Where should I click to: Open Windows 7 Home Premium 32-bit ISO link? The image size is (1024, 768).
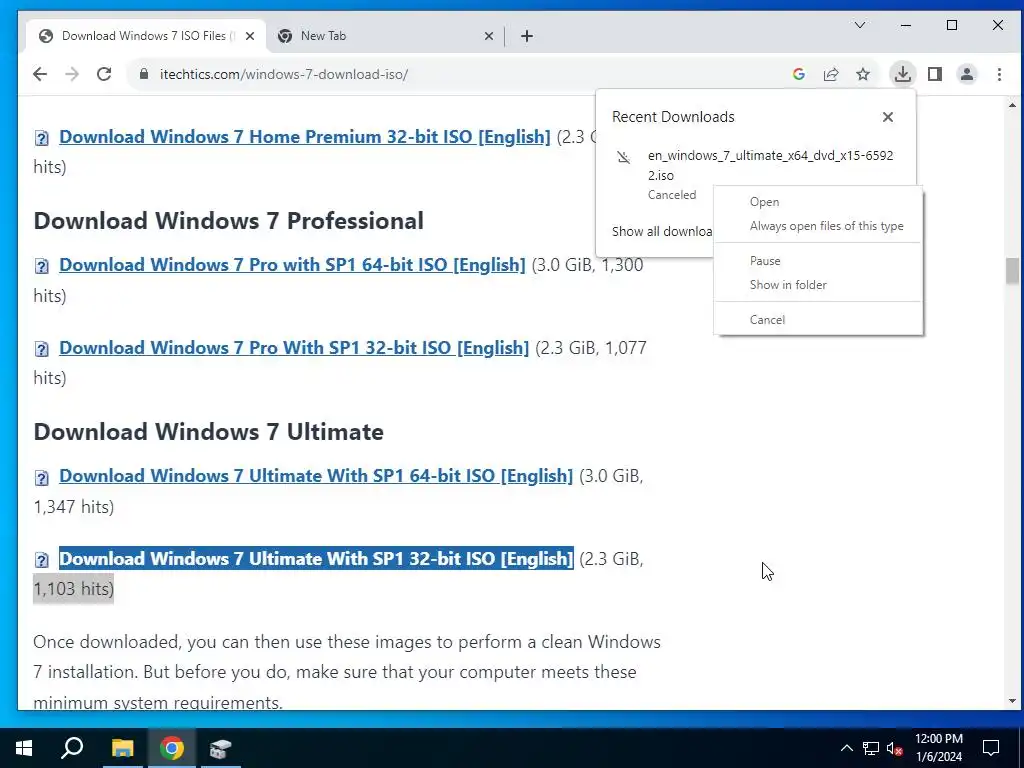pyautogui.click(x=305, y=136)
